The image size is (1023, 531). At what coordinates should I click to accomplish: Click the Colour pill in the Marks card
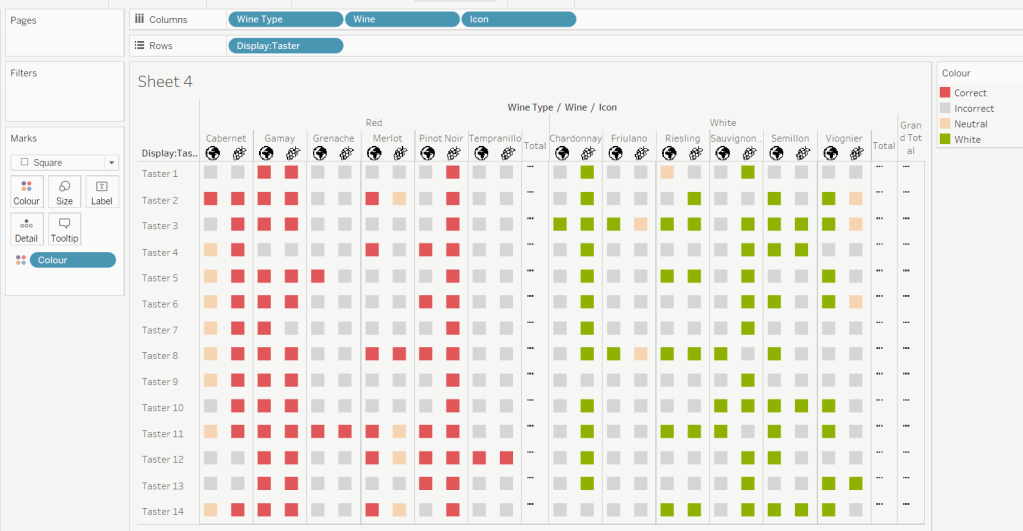[72, 260]
